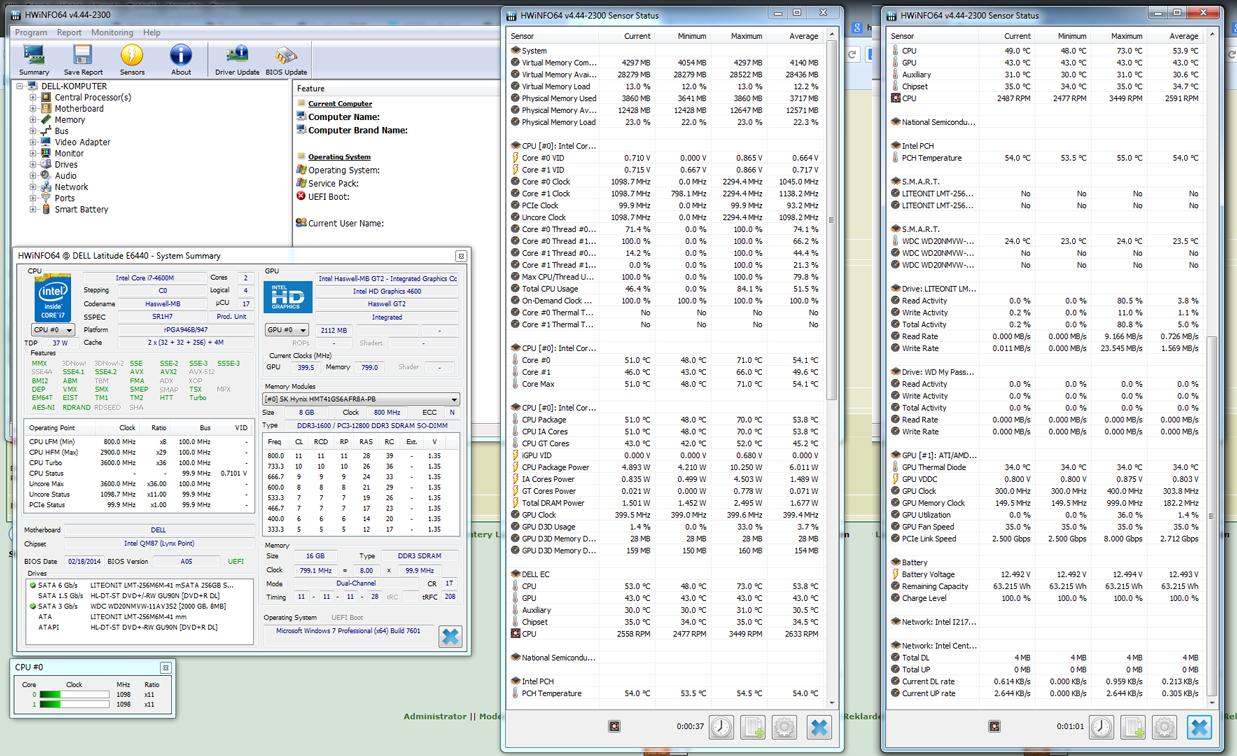This screenshot has height=756, width=1237.
Task: Click Core 1 clock bar in CPU #0 panel
Action: click(x=74, y=704)
